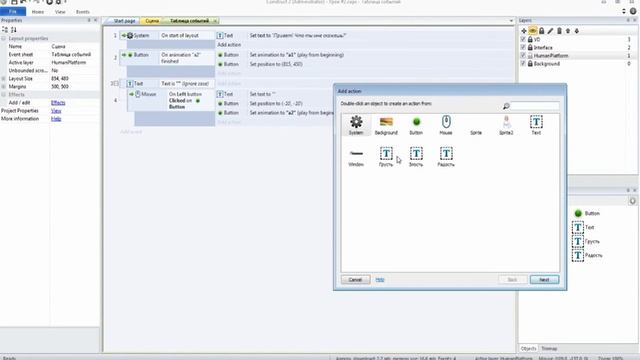Image resolution: width=640 pixels, height=360 pixels.
Task: Select Button object in Objects panel
Action: pyautogui.click(x=588, y=213)
